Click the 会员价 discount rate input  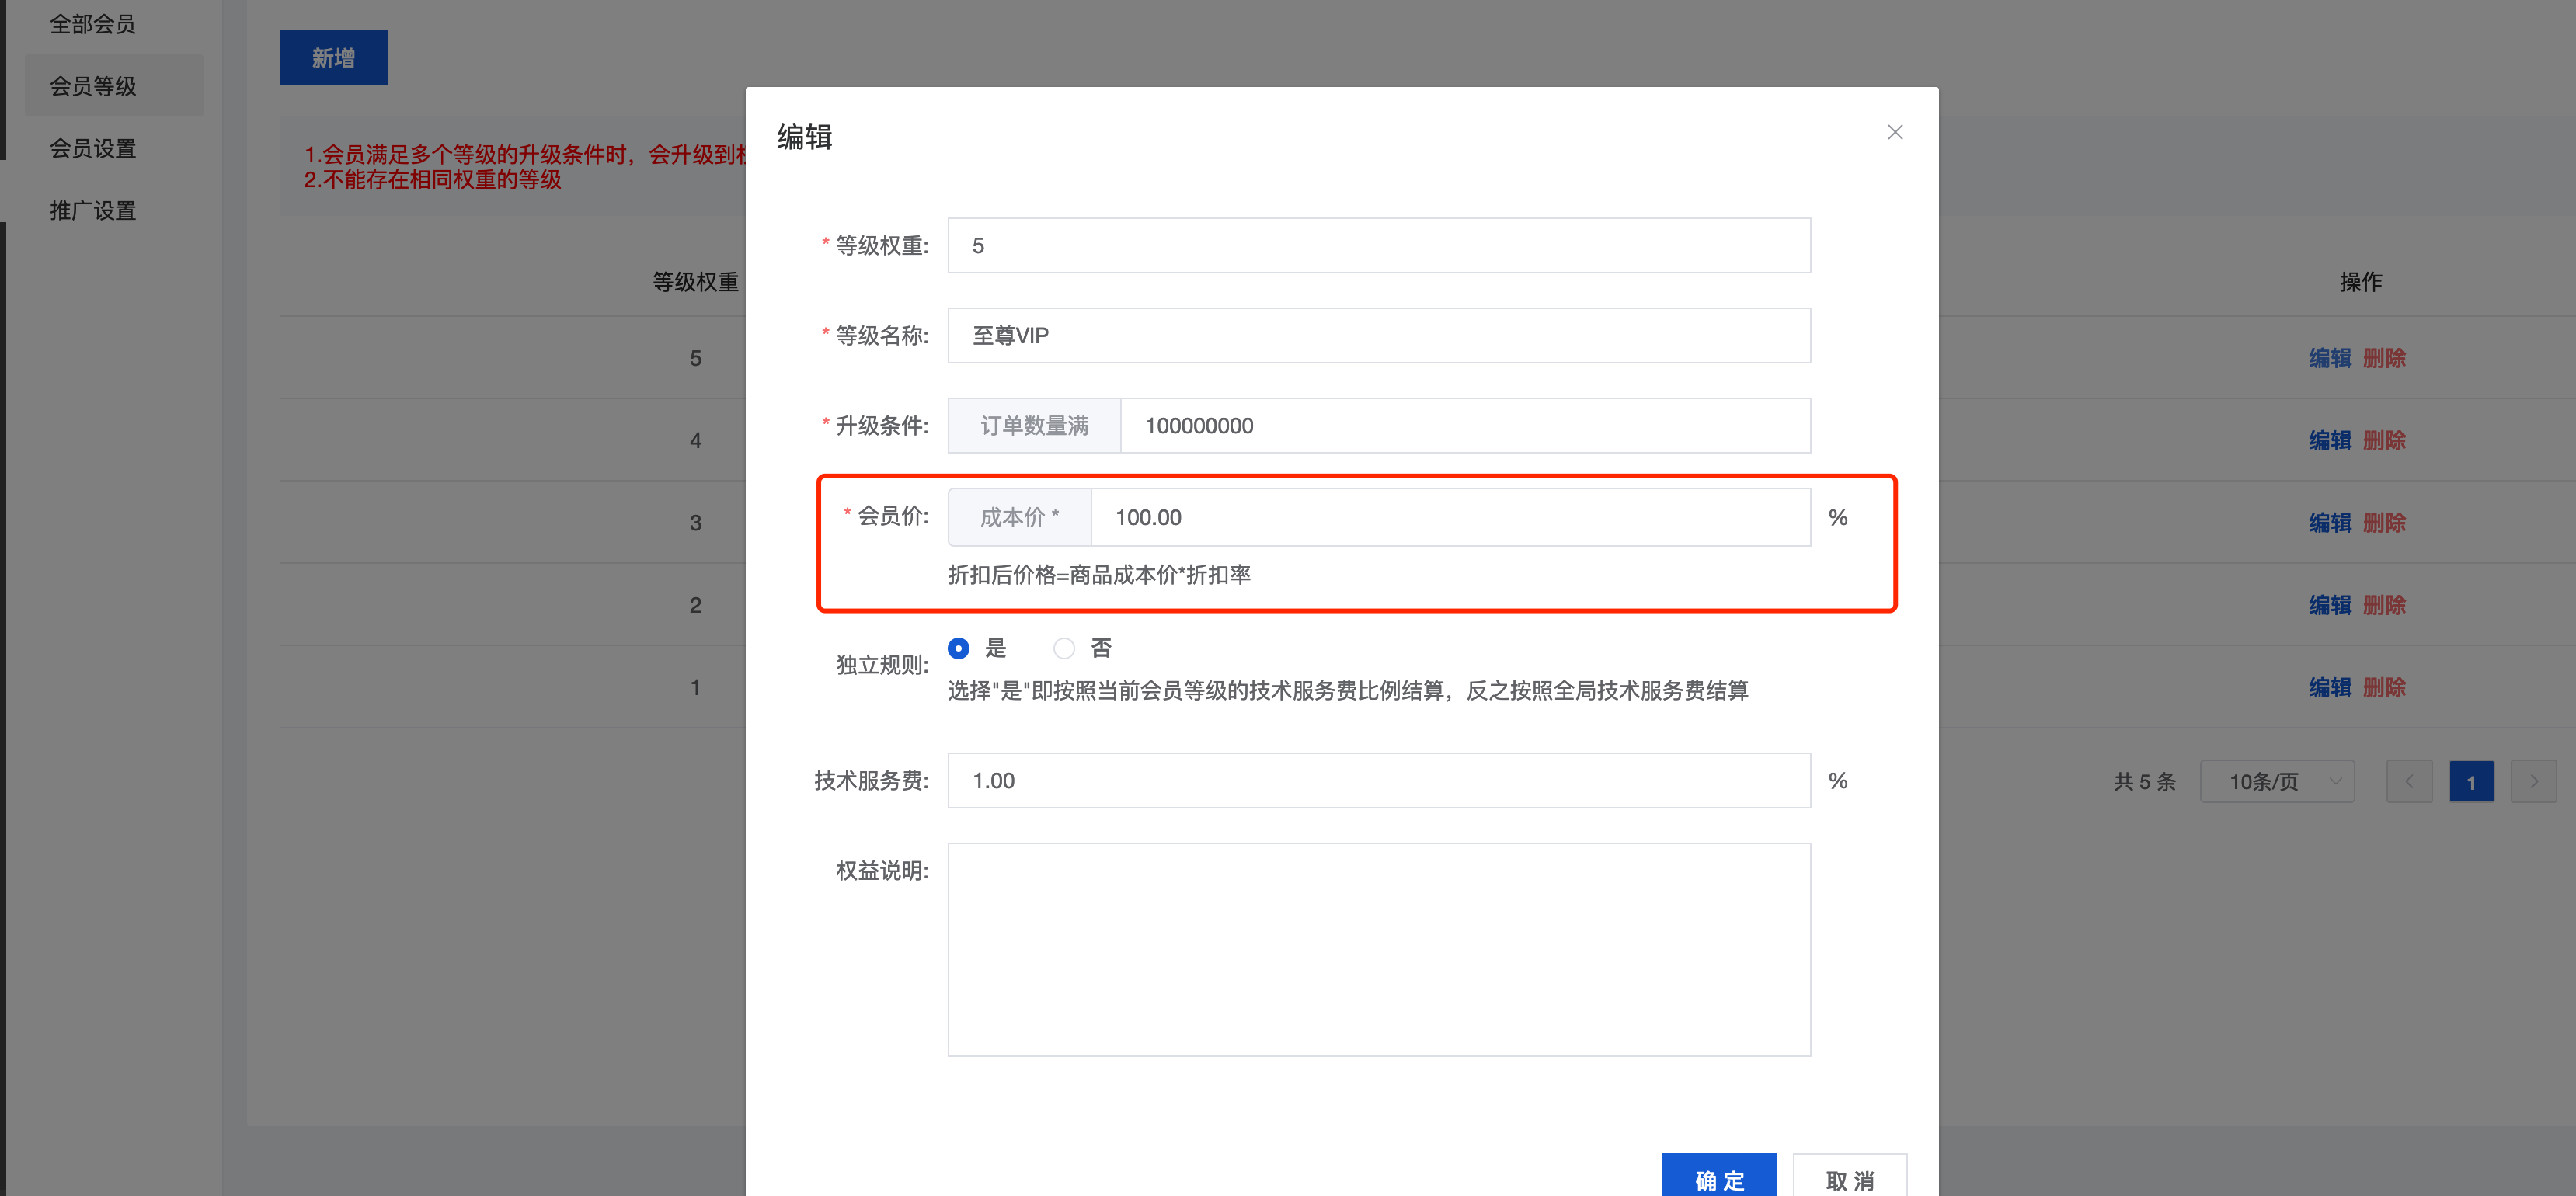1449,517
